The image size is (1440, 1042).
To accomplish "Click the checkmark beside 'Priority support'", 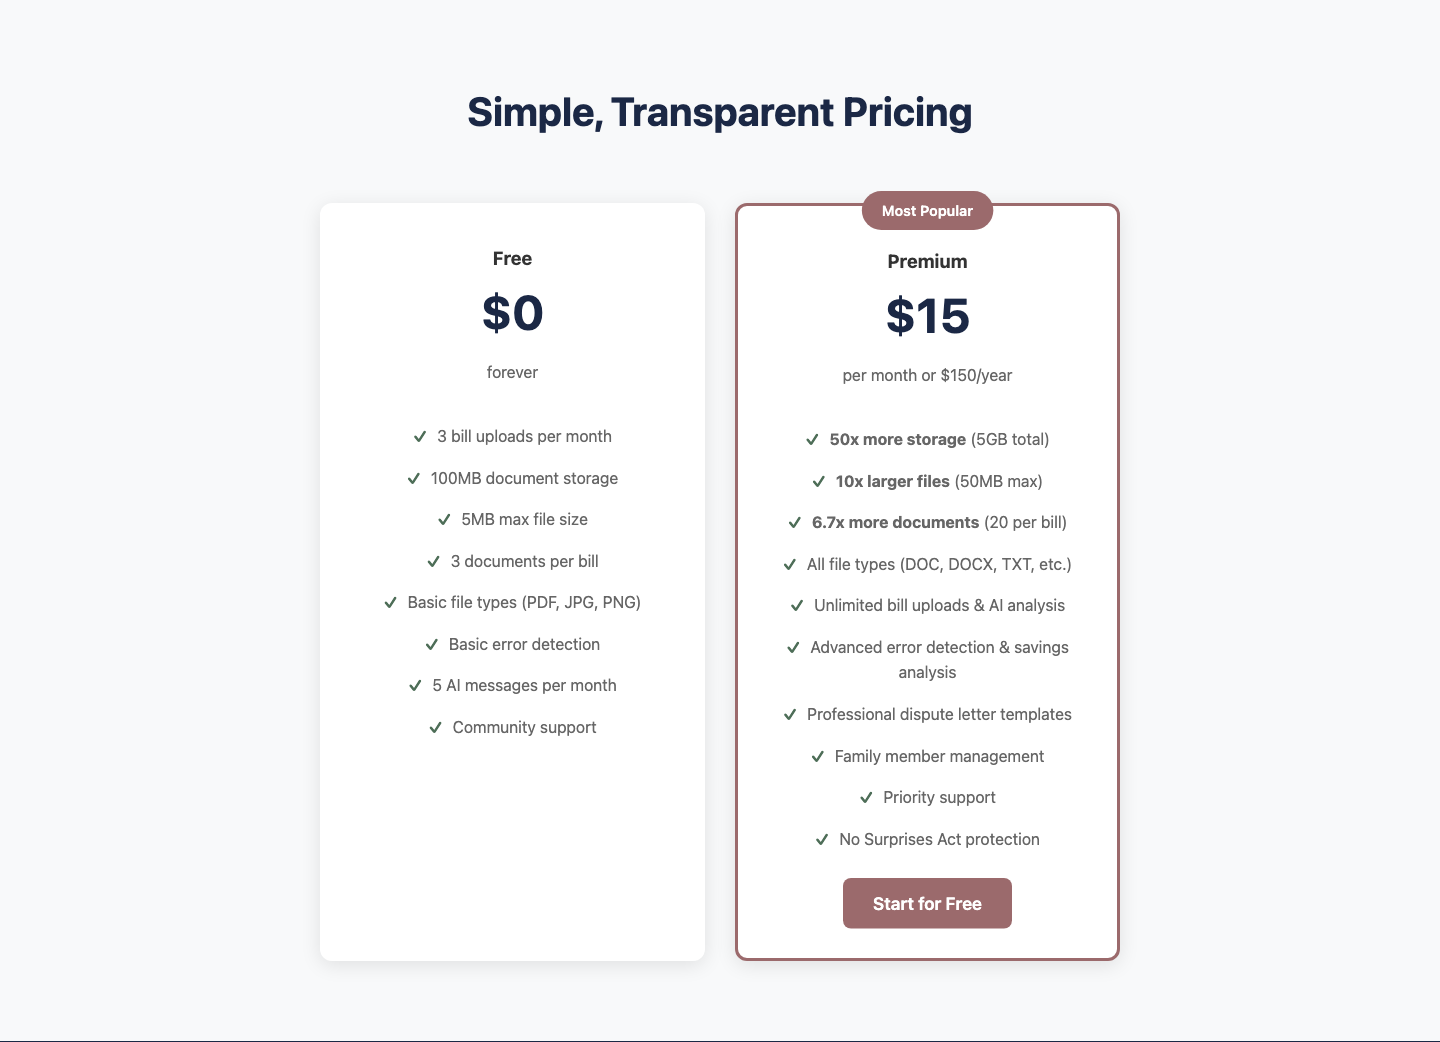I will (867, 797).
